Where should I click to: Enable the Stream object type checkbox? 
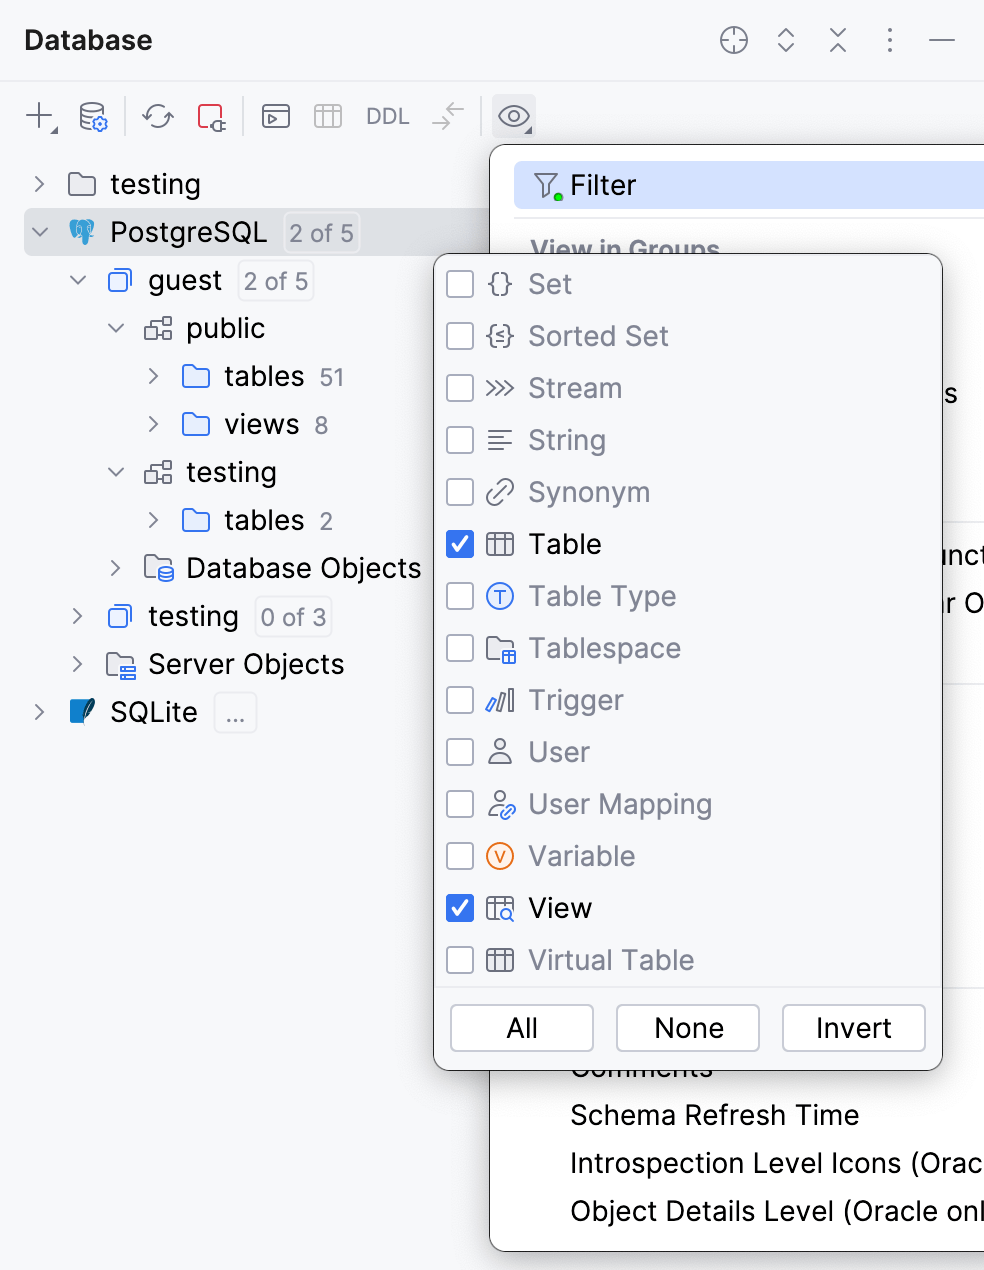point(459,388)
